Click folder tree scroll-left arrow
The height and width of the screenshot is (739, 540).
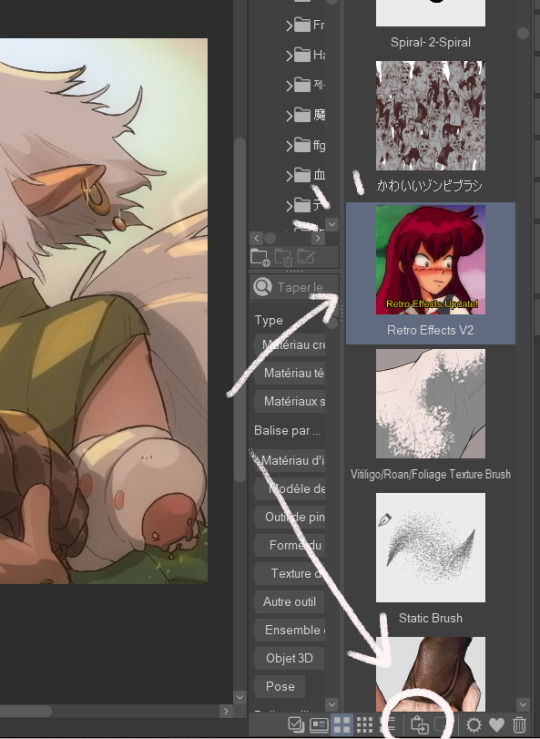[256, 238]
